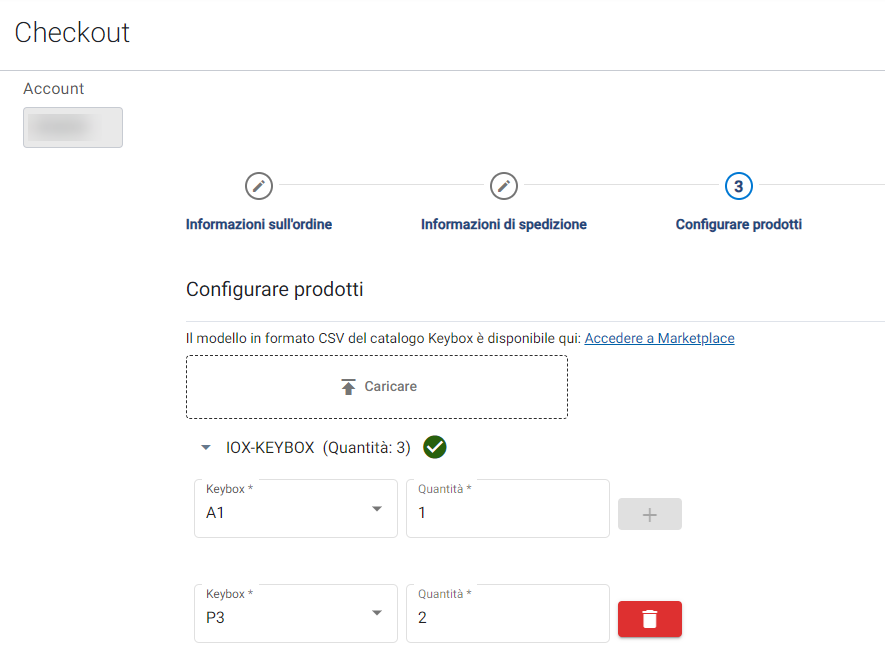Go to Informazioni di spedizione step label
This screenshot has width=885, height=657.
(503, 225)
